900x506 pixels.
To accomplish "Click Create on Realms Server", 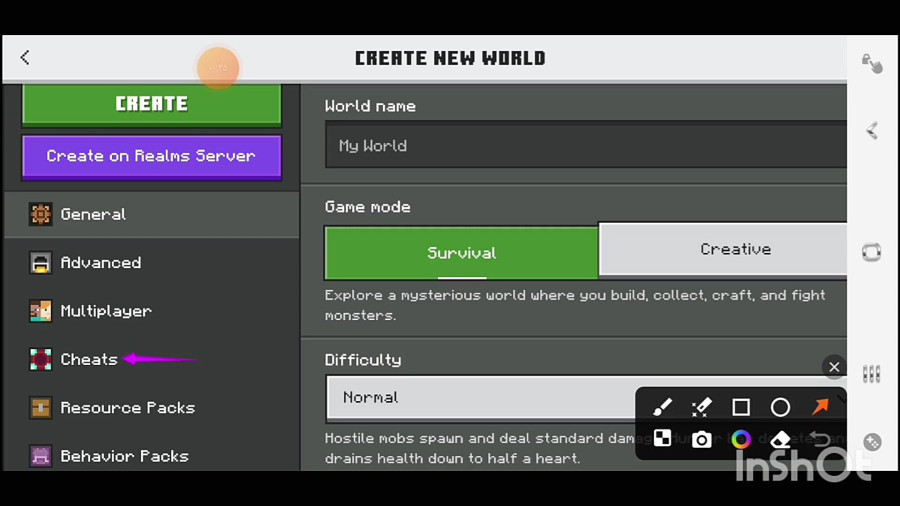I will click(152, 156).
